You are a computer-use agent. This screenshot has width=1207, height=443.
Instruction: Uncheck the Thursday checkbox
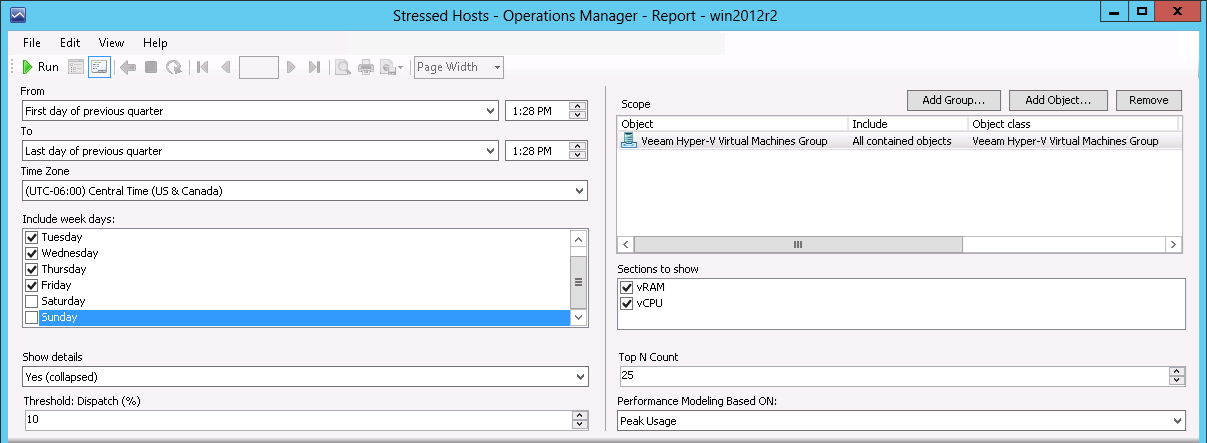pos(31,269)
